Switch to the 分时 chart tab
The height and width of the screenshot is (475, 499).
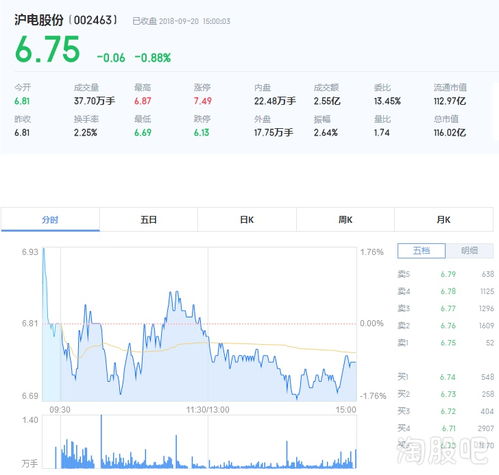50,219
